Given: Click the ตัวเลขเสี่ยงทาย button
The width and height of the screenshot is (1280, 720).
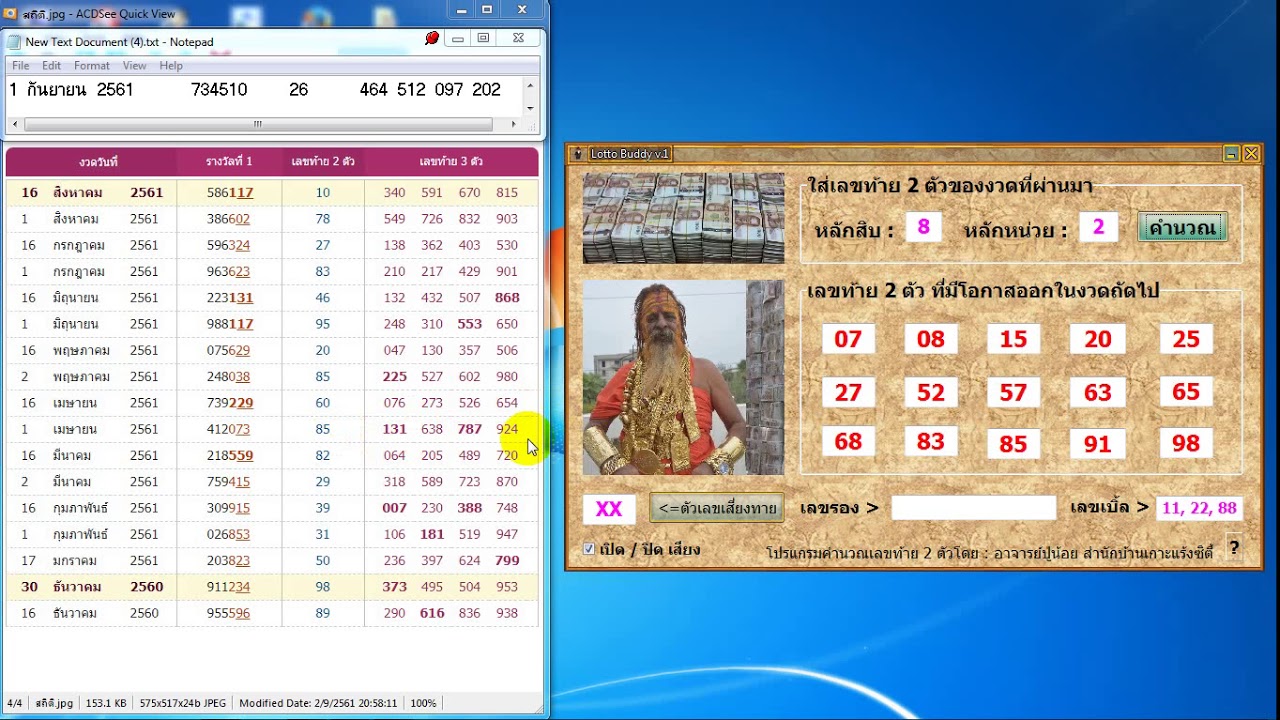Looking at the screenshot, I should coord(717,508).
